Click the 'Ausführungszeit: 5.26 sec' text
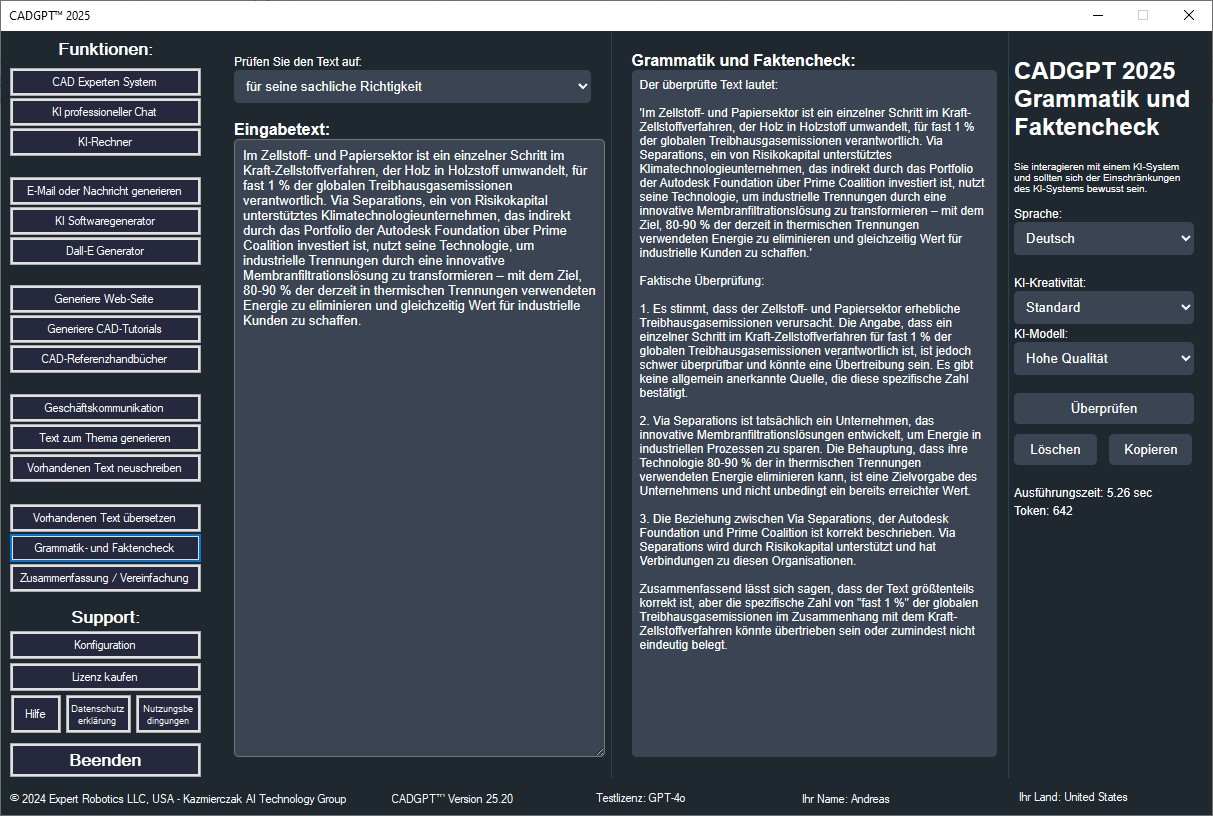Image resolution: width=1213 pixels, height=816 pixels. pyautogui.click(x=1083, y=493)
